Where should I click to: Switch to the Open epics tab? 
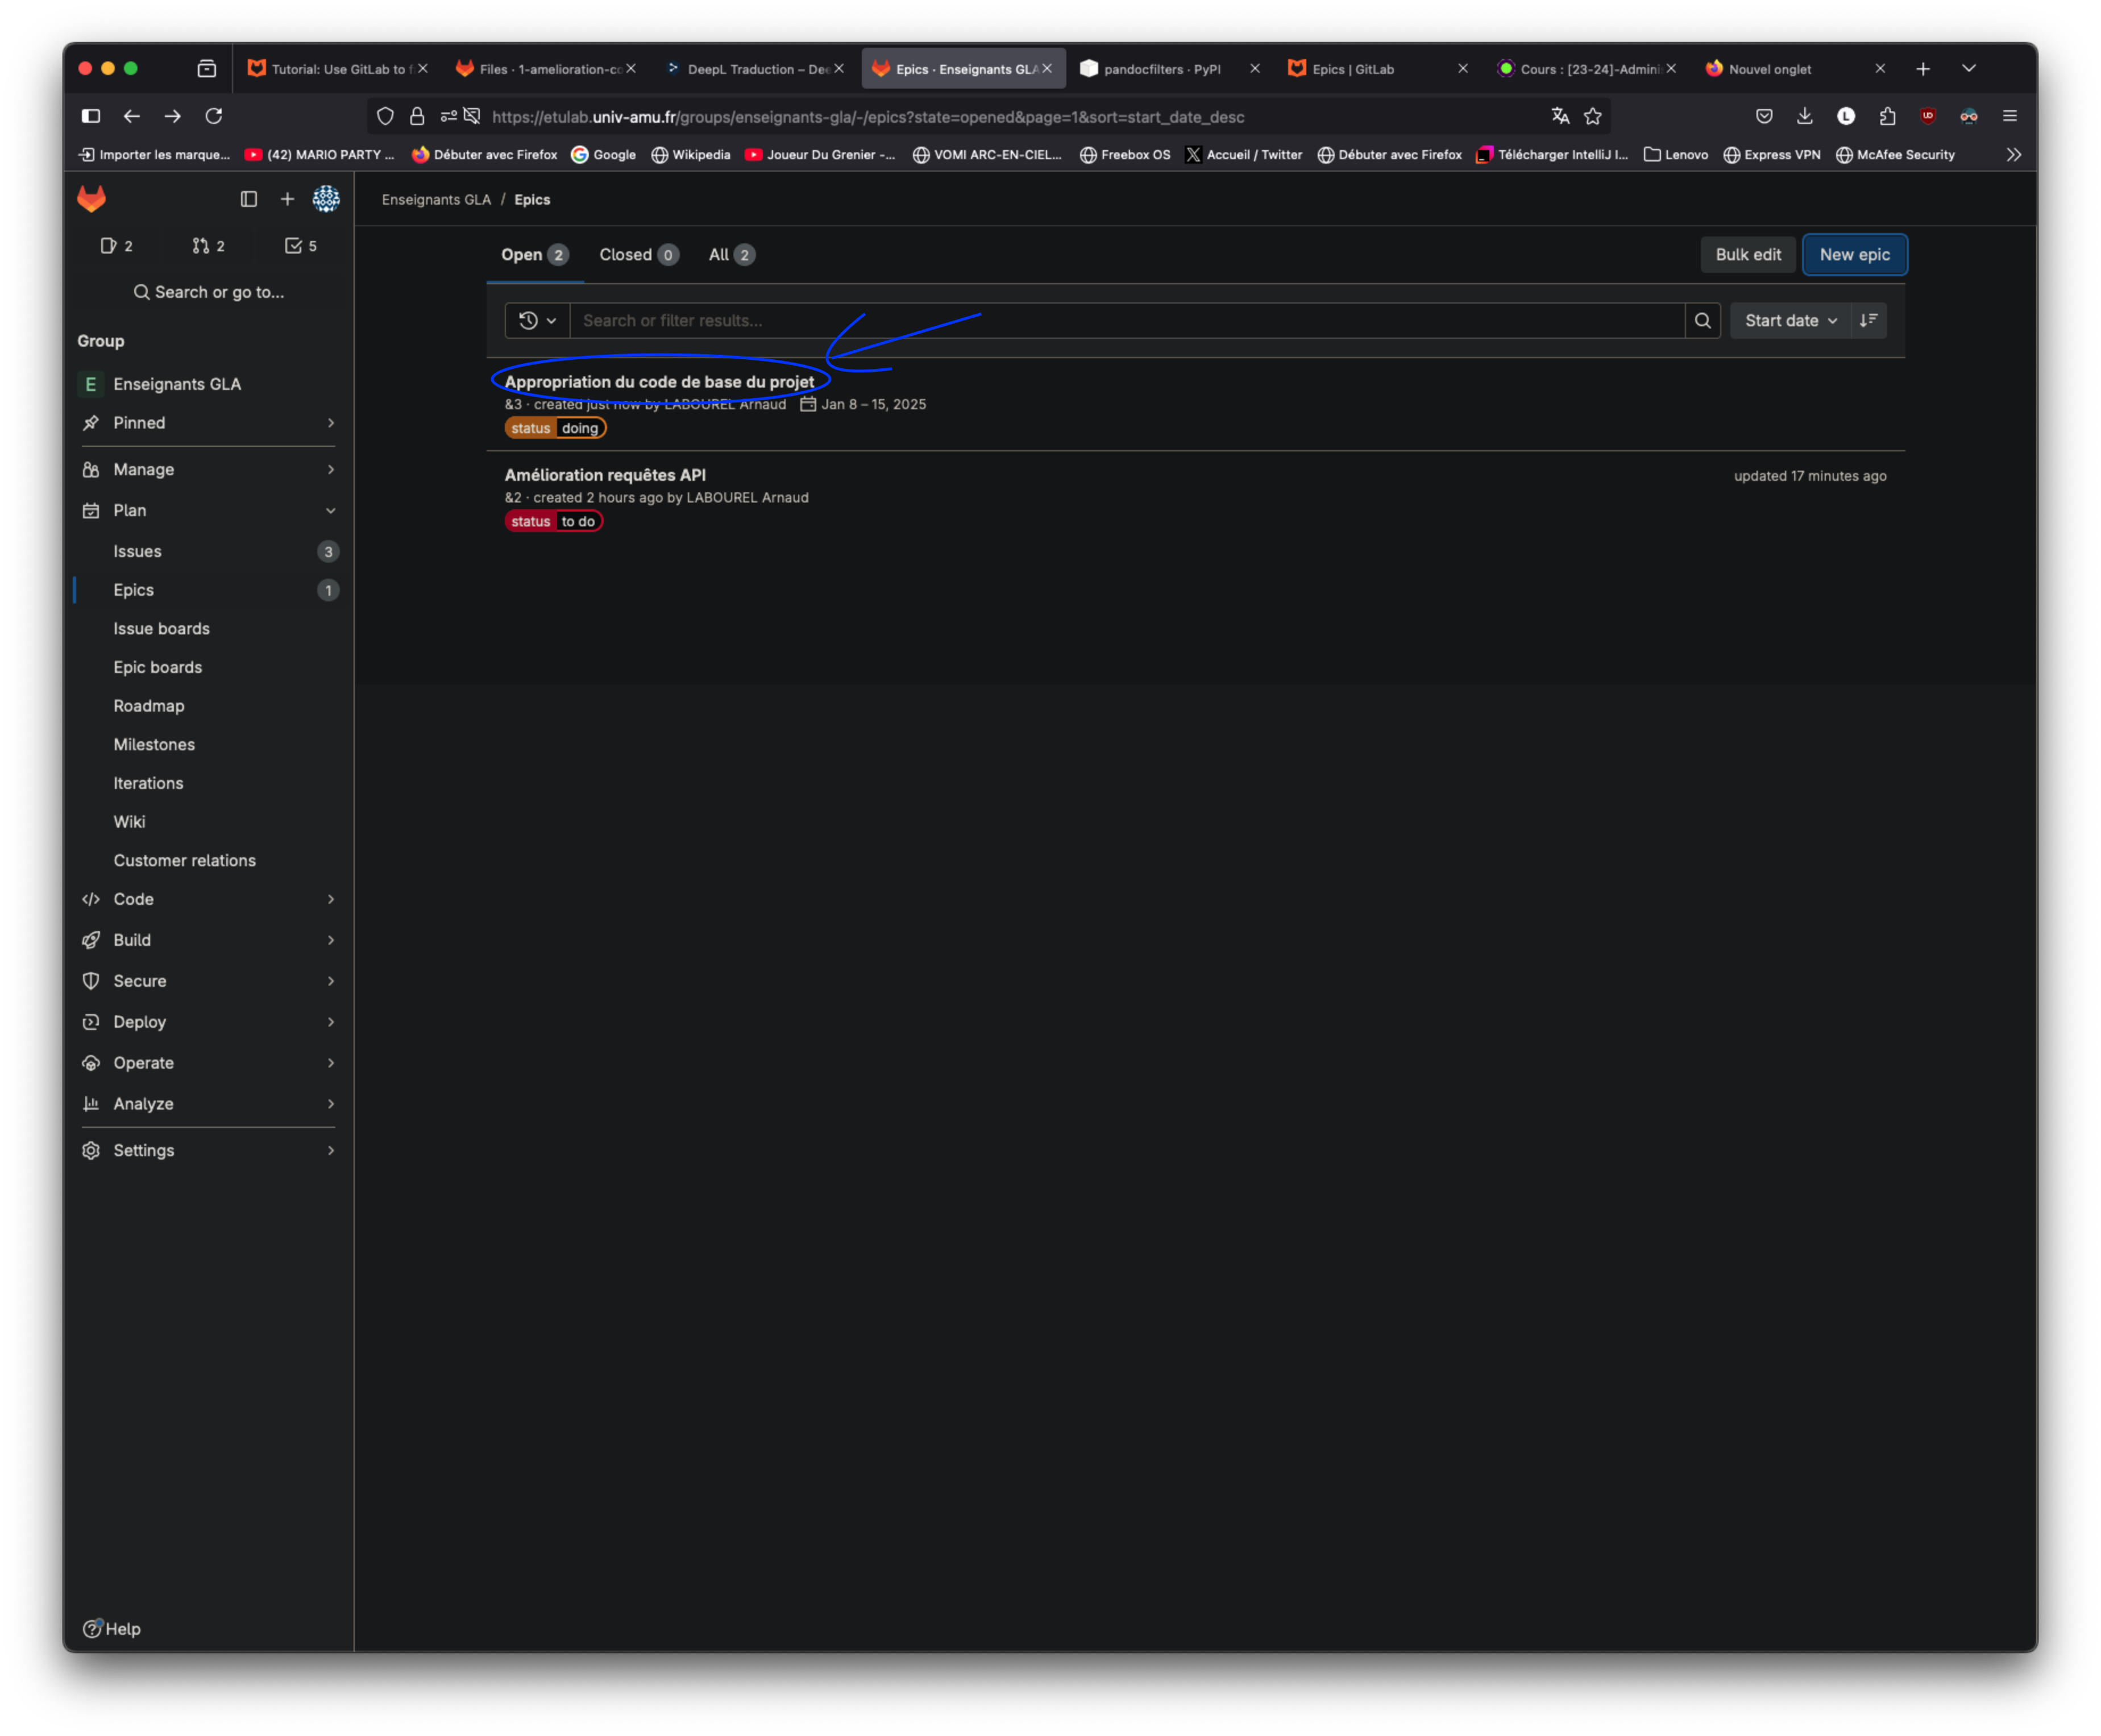(x=535, y=255)
